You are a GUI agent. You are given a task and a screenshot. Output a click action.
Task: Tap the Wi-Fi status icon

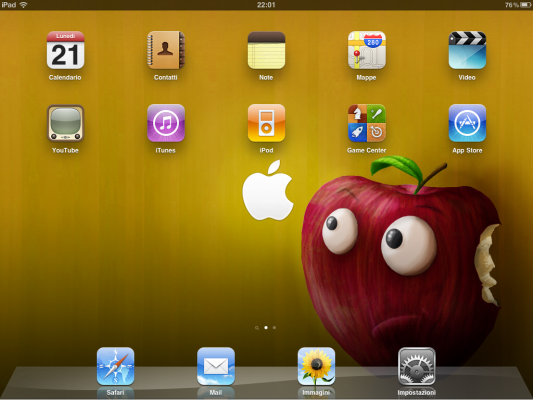click(23, 5)
